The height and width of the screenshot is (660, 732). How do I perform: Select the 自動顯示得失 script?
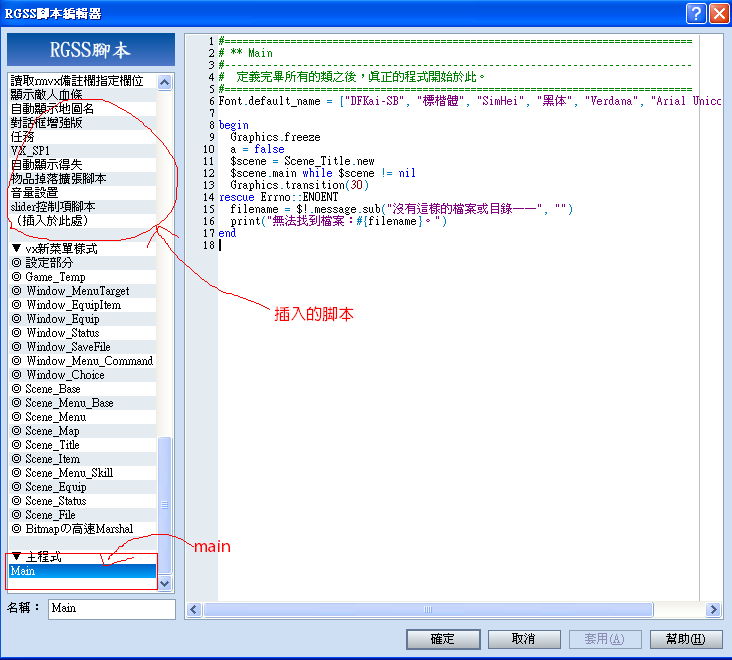click(x=83, y=165)
